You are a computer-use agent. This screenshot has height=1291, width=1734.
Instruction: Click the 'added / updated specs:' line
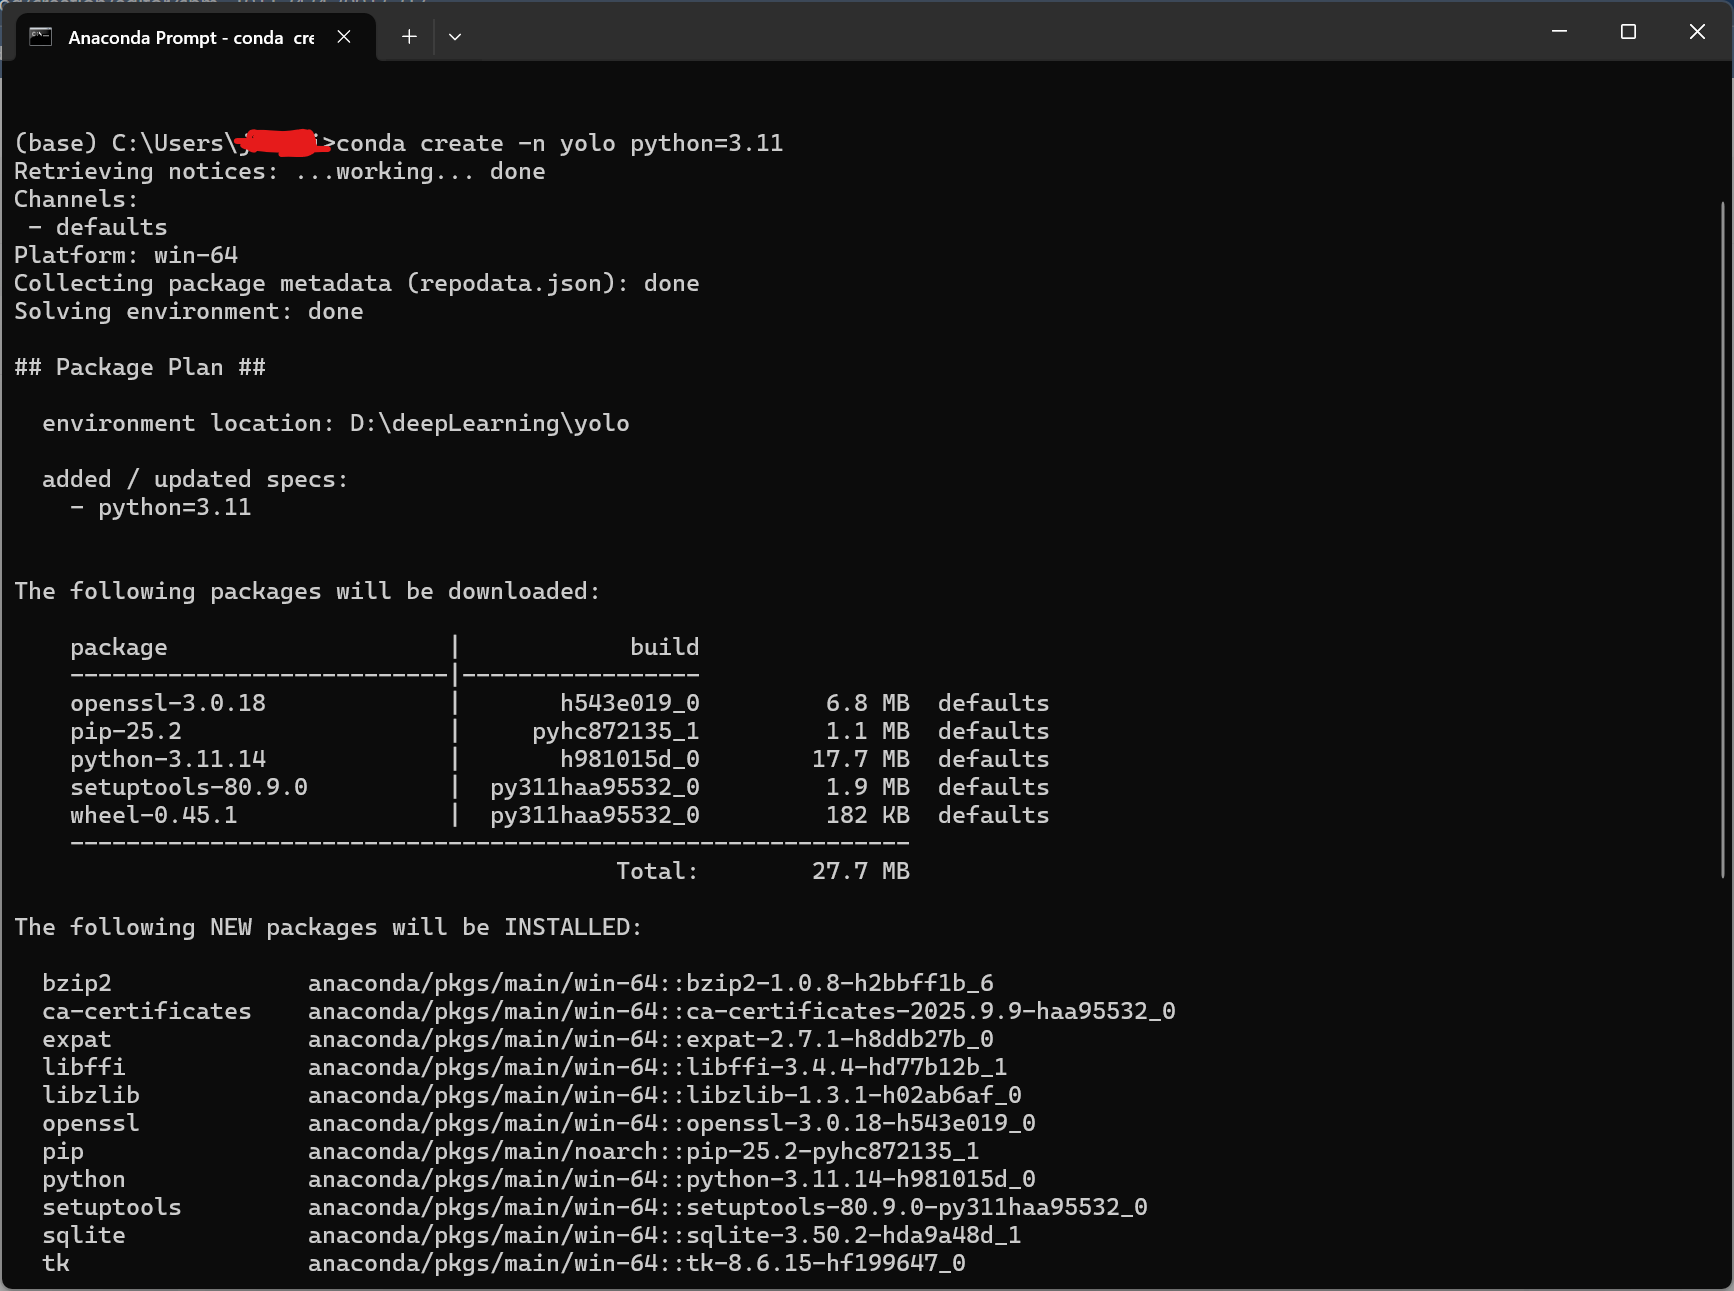point(195,479)
